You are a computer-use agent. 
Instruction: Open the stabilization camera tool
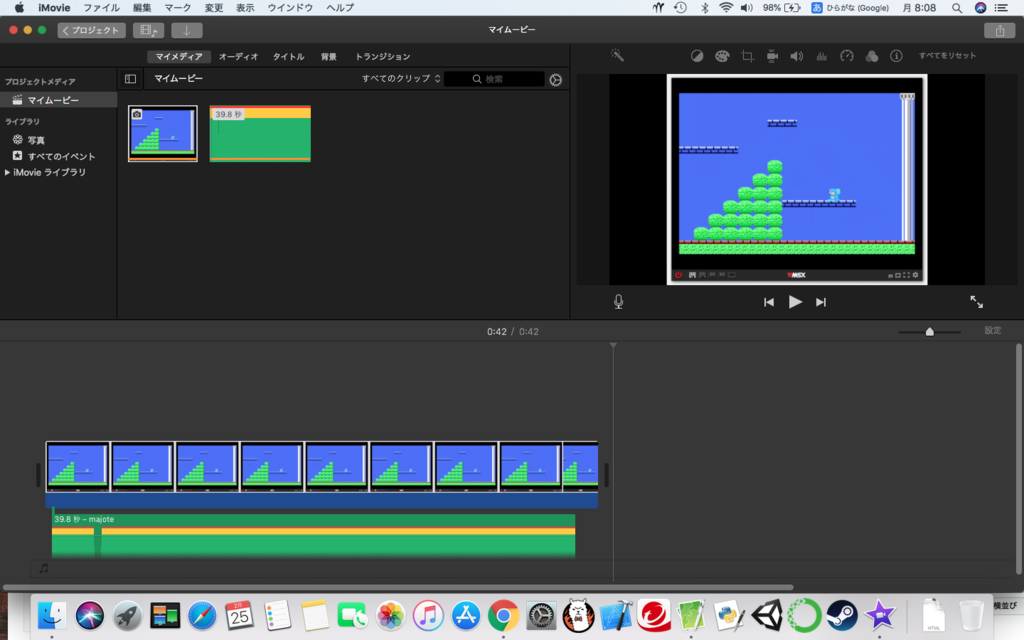772,56
